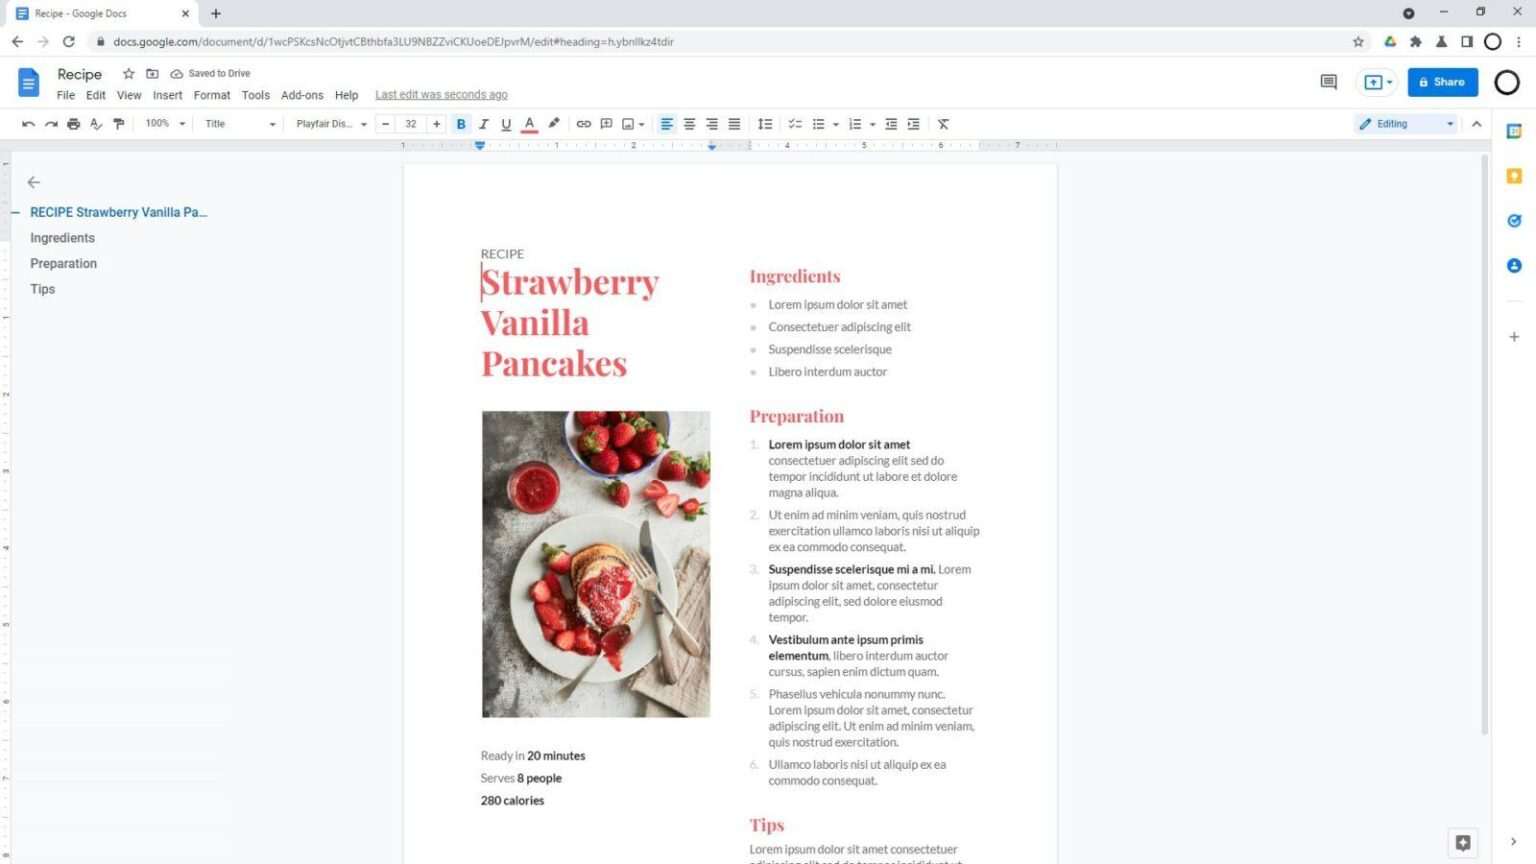Open the paragraph styles dropdown
This screenshot has width=1536, height=864.
point(238,123)
